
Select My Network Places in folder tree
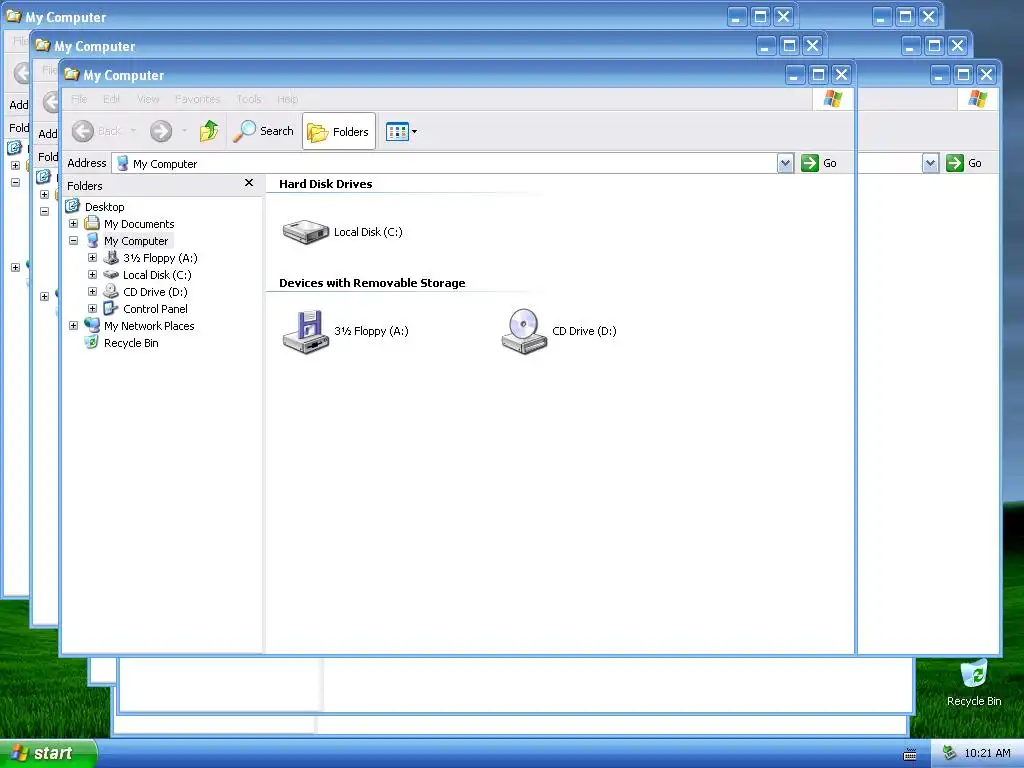149,326
